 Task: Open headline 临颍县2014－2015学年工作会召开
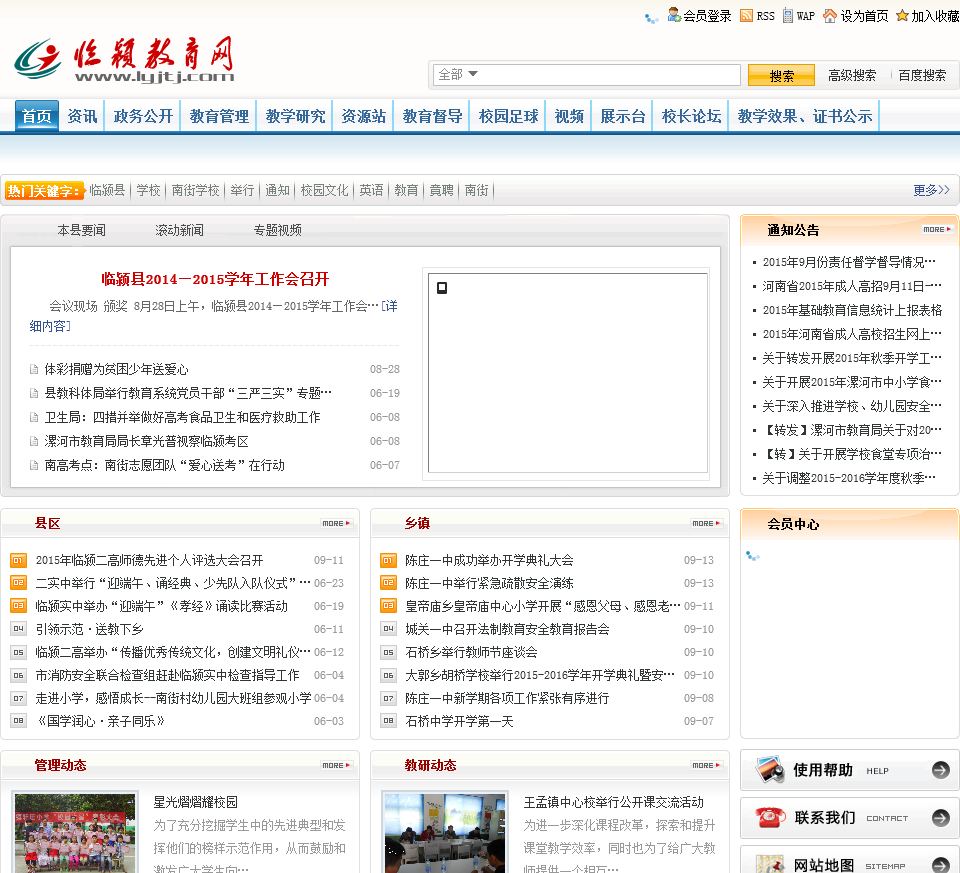point(215,279)
